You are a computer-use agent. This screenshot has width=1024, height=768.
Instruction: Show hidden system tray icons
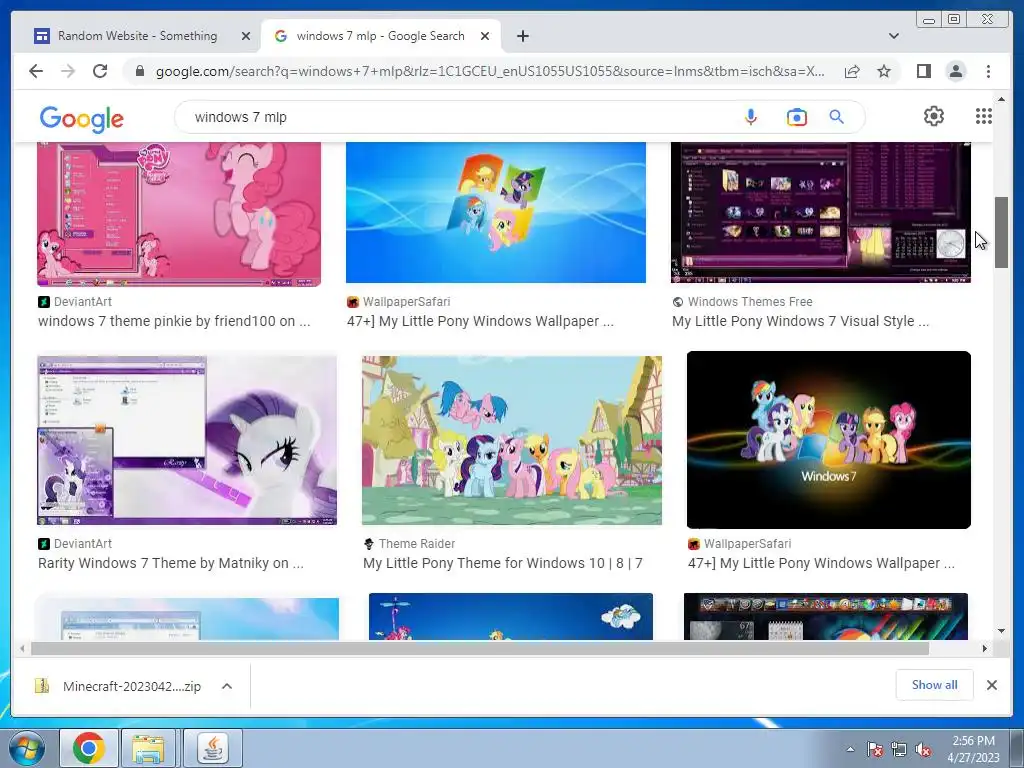850,749
